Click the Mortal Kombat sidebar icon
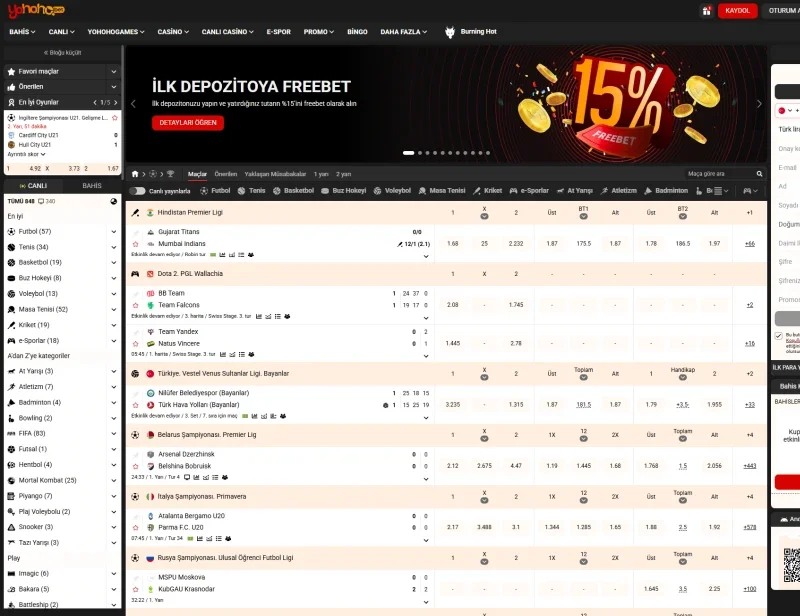The width and height of the screenshot is (800, 616). 11,481
